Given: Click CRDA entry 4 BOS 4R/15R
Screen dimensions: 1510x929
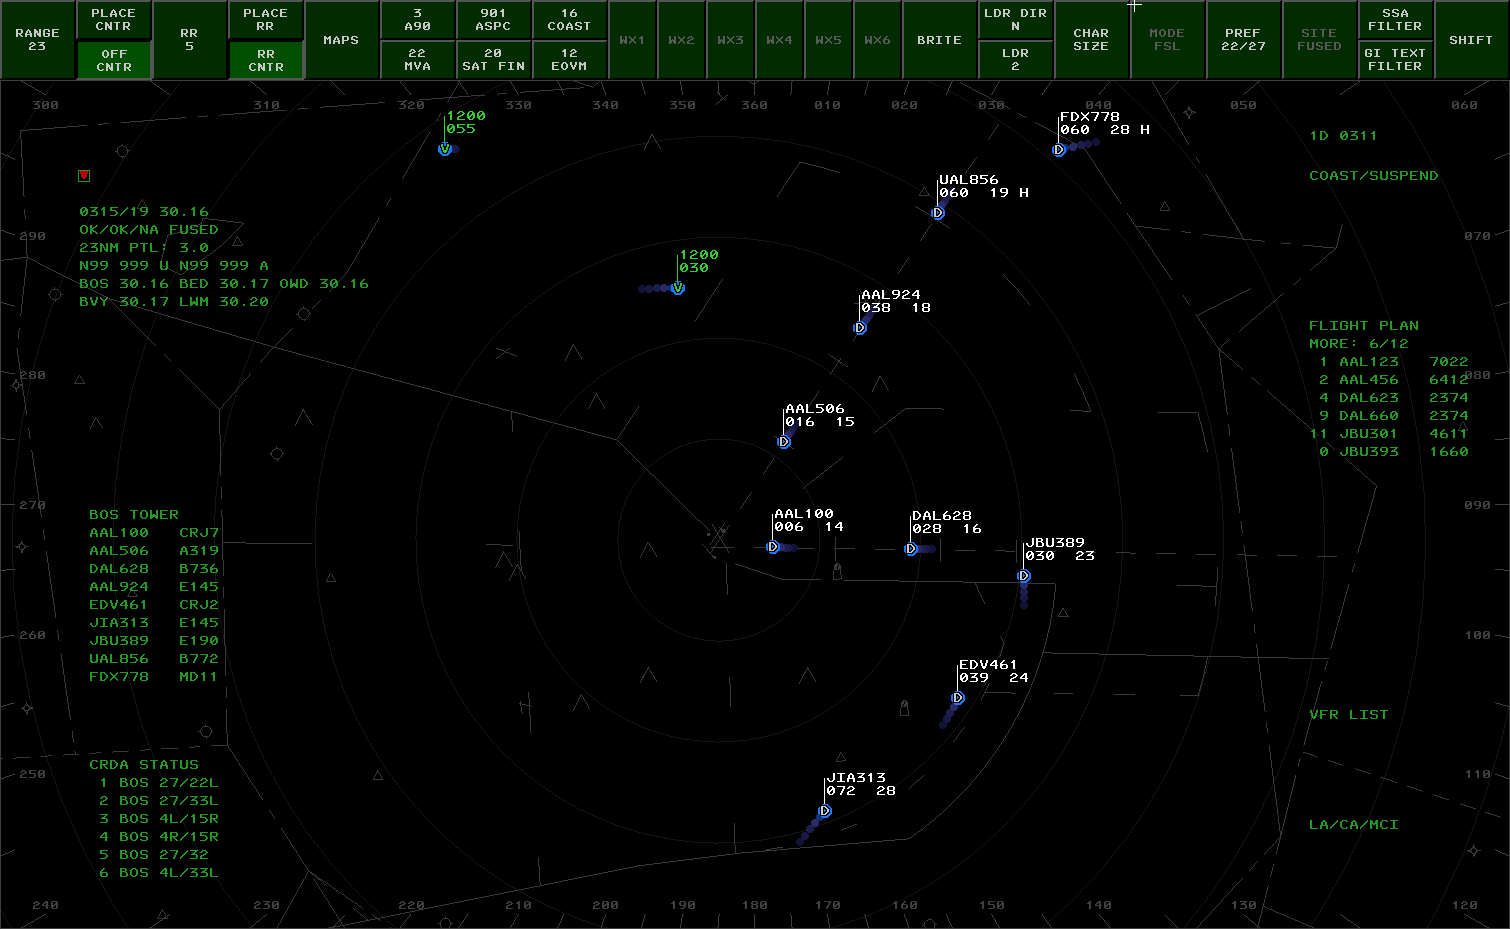Looking at the screenshot, I should [x=158, y=837].
